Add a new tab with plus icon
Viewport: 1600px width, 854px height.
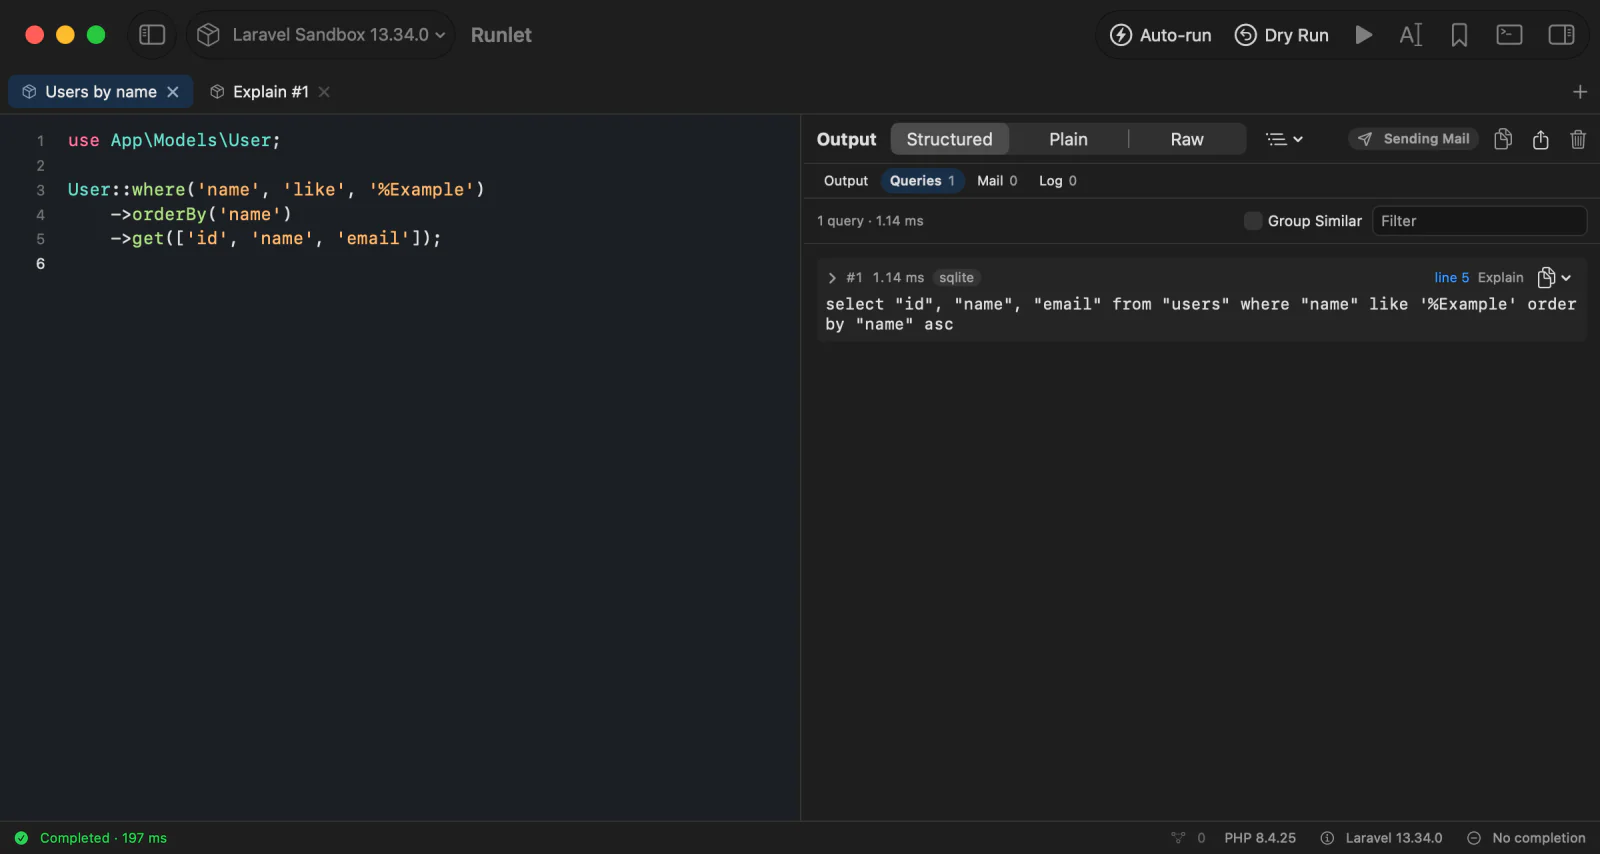1580,92
